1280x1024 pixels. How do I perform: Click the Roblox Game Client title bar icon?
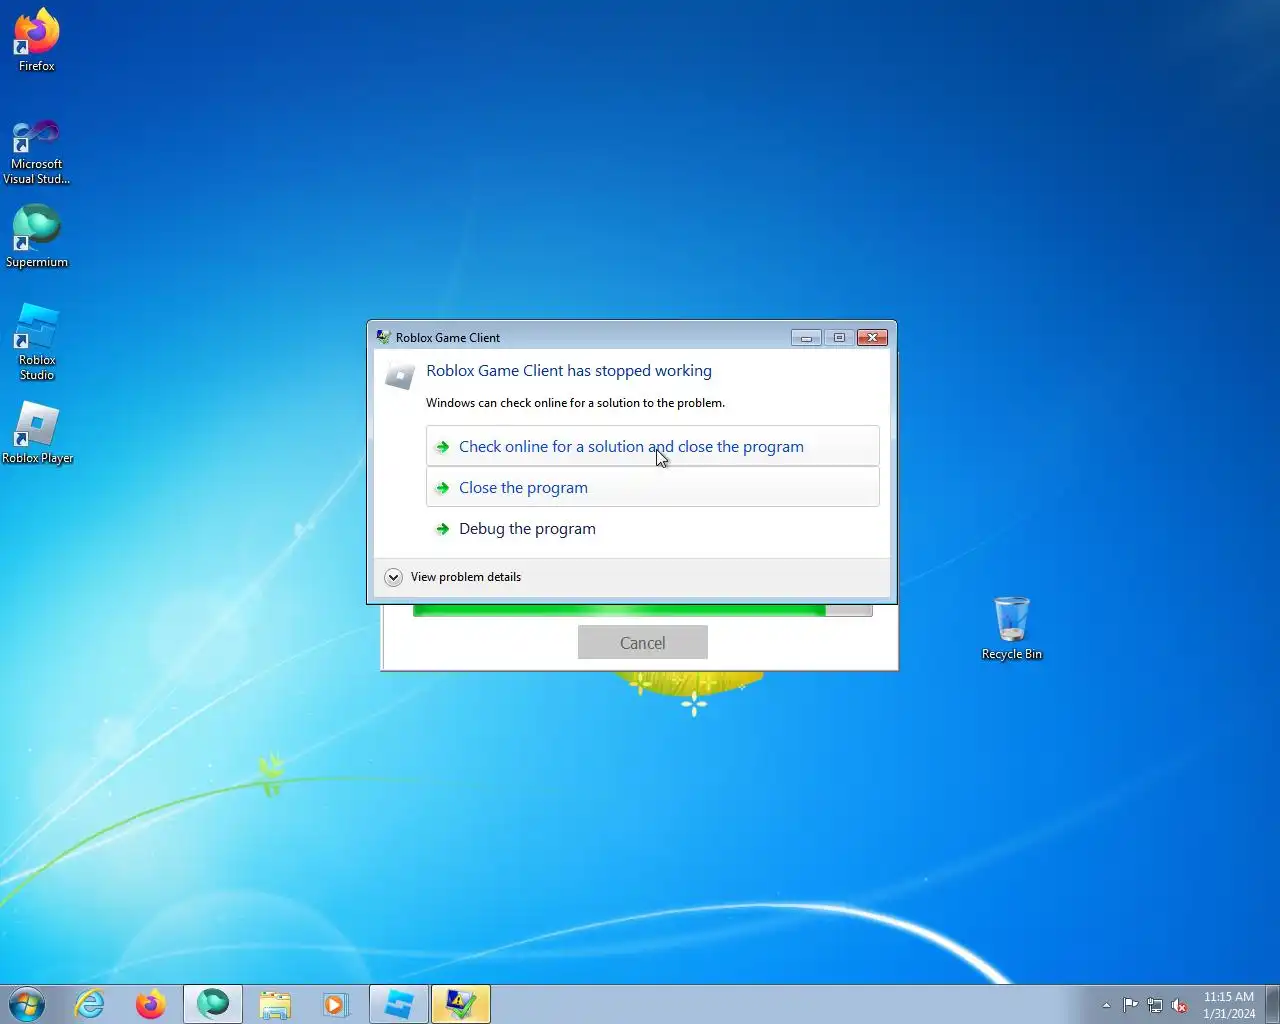(383, 337)
